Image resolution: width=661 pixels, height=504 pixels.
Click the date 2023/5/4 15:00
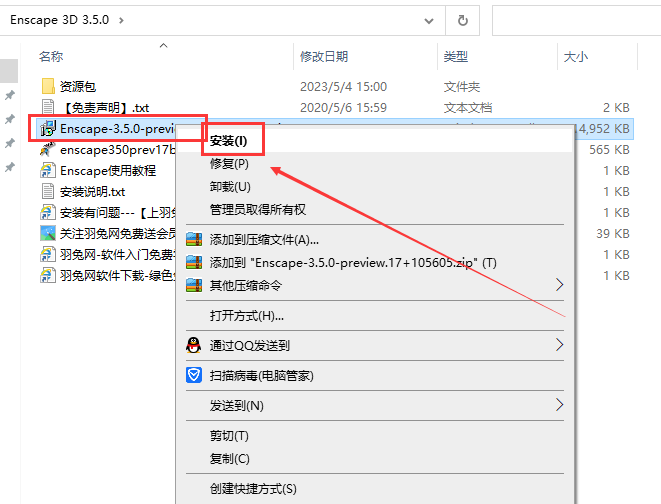(x=343, y=86)
